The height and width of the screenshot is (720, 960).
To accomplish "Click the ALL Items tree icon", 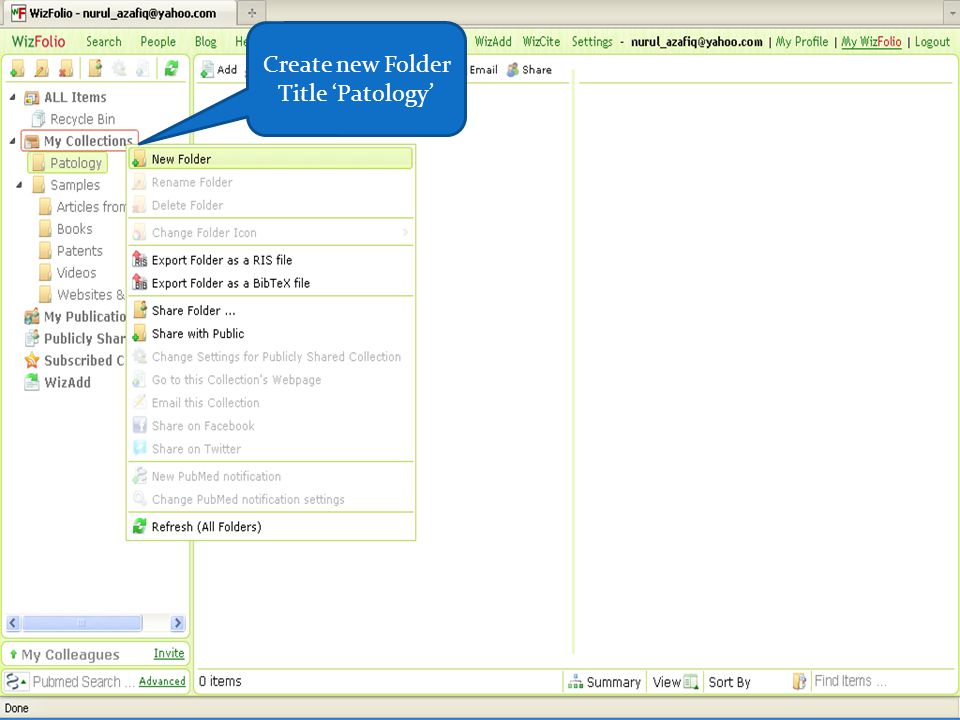I will 31,97.
